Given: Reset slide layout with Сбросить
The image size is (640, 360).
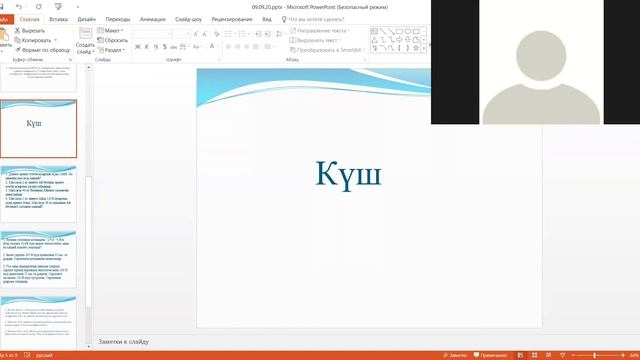Looking at the screenshot, I should [x=112, y=40].
